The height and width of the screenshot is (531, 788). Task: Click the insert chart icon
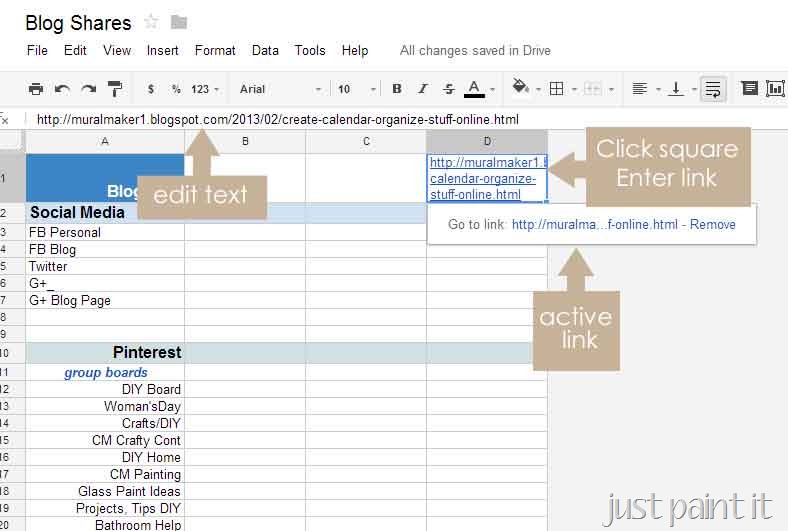(x=775, y=89)
